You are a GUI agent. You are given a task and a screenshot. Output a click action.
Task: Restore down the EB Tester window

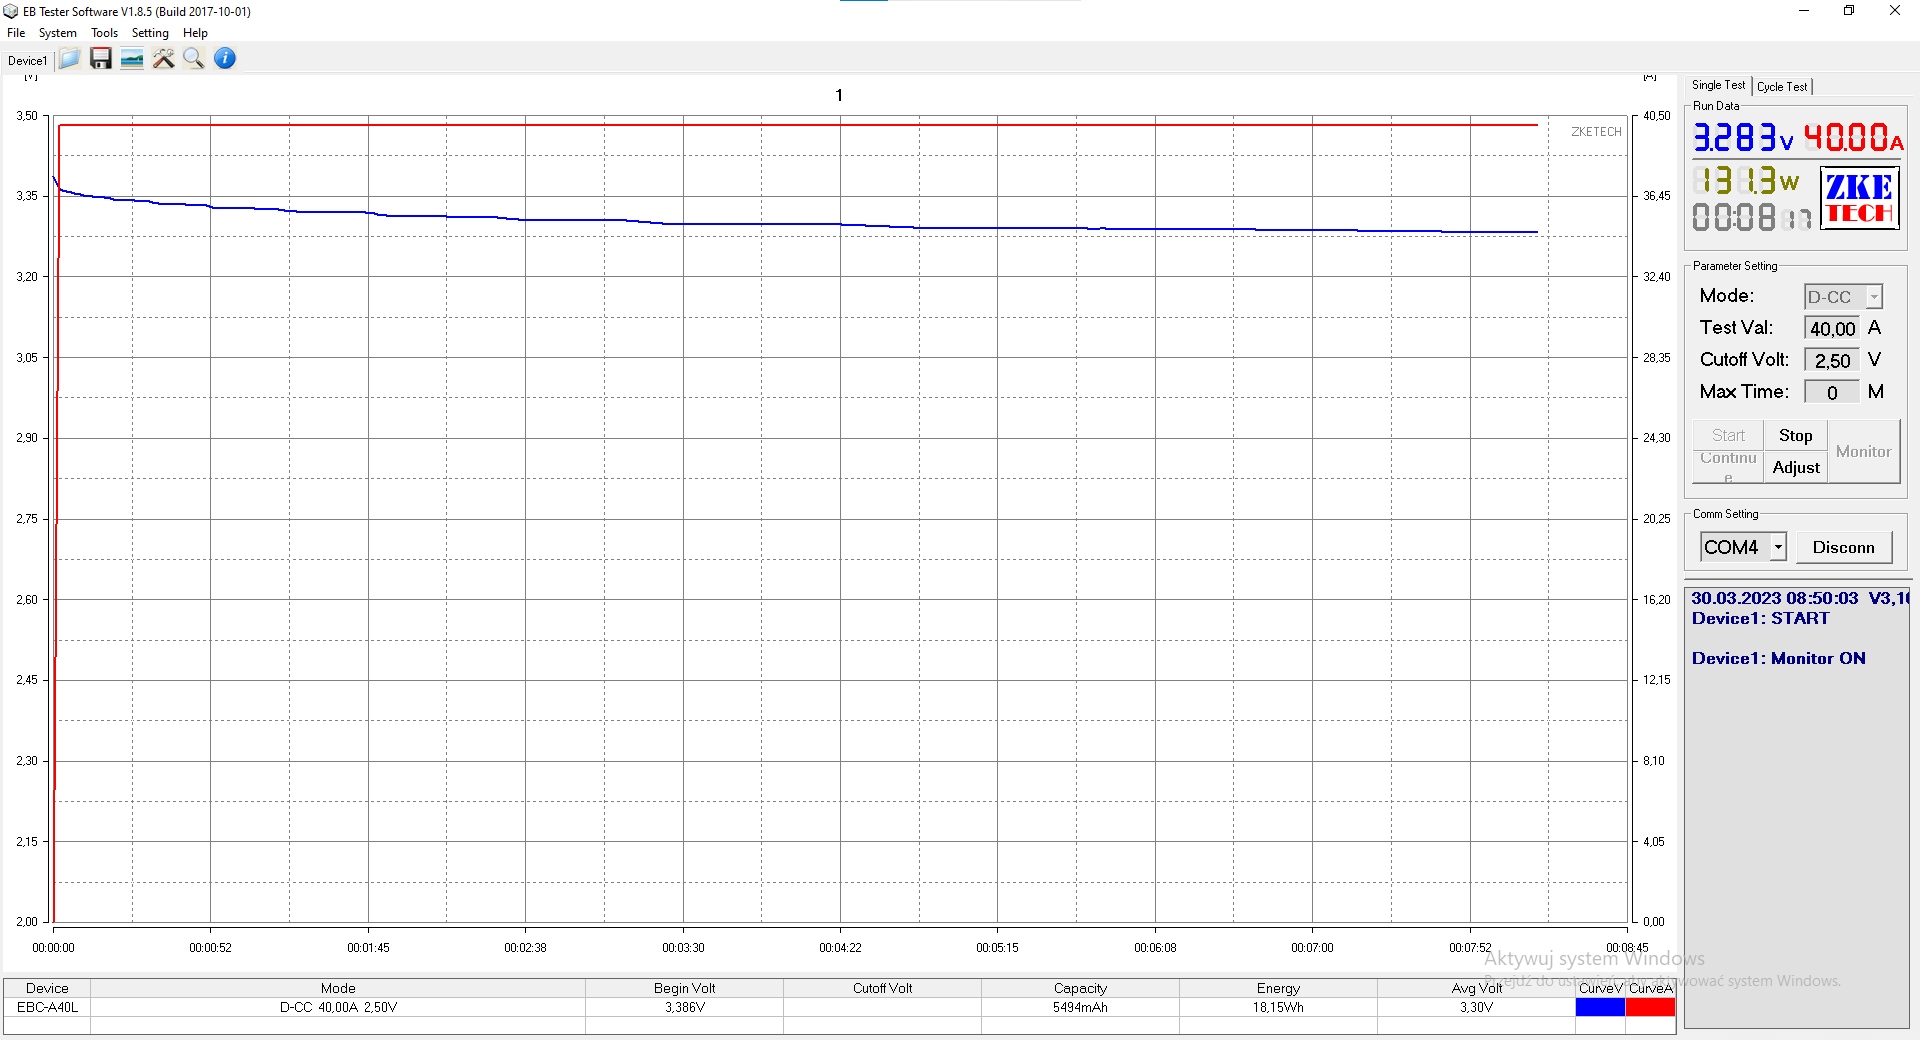coord(1849,11)
